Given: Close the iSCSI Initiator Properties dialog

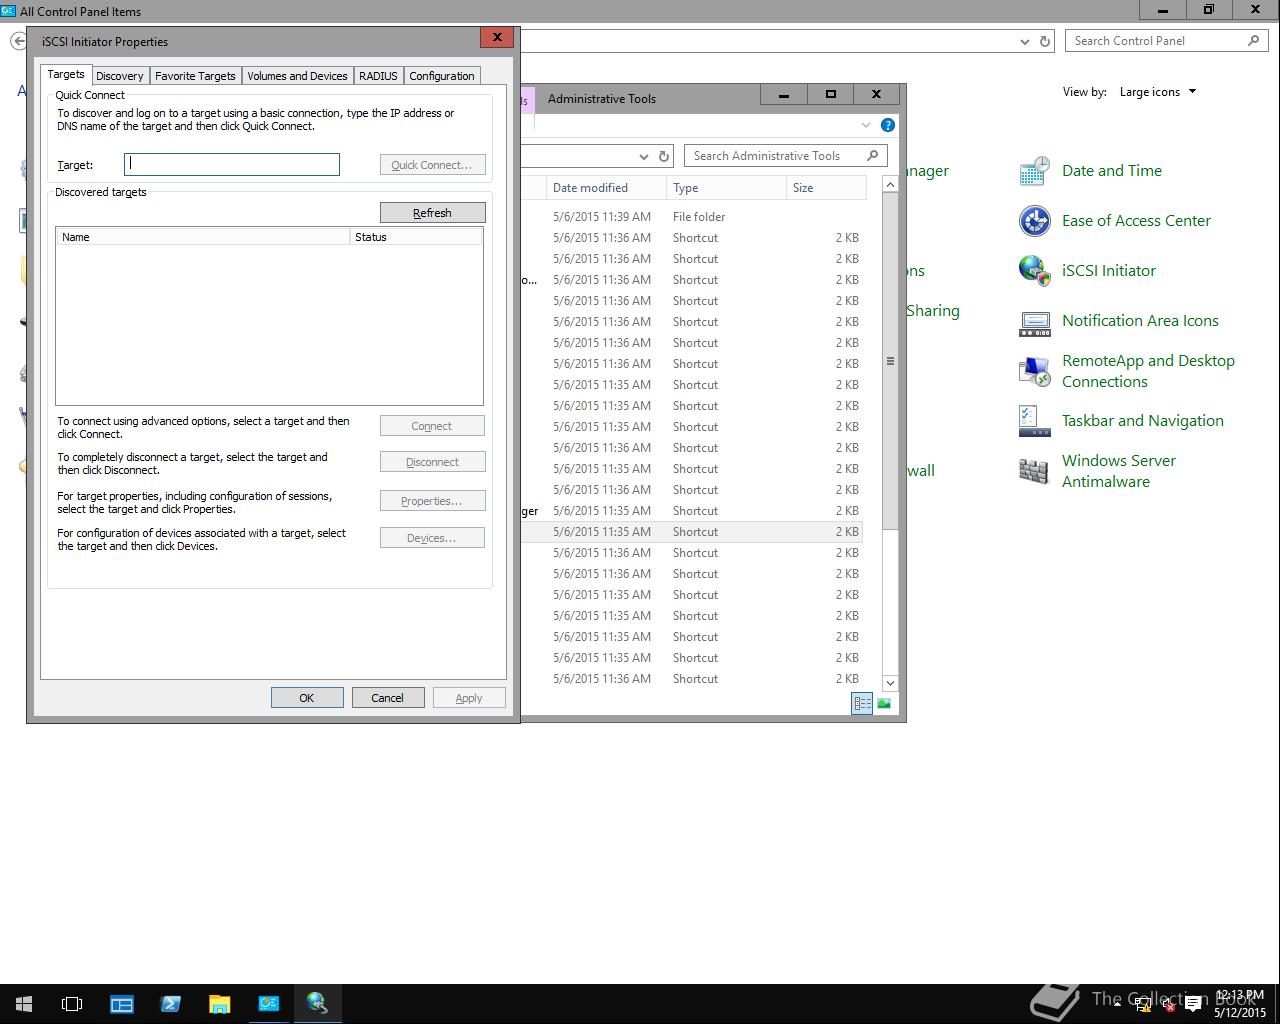Looking at the screenshot, I should 497,38.
